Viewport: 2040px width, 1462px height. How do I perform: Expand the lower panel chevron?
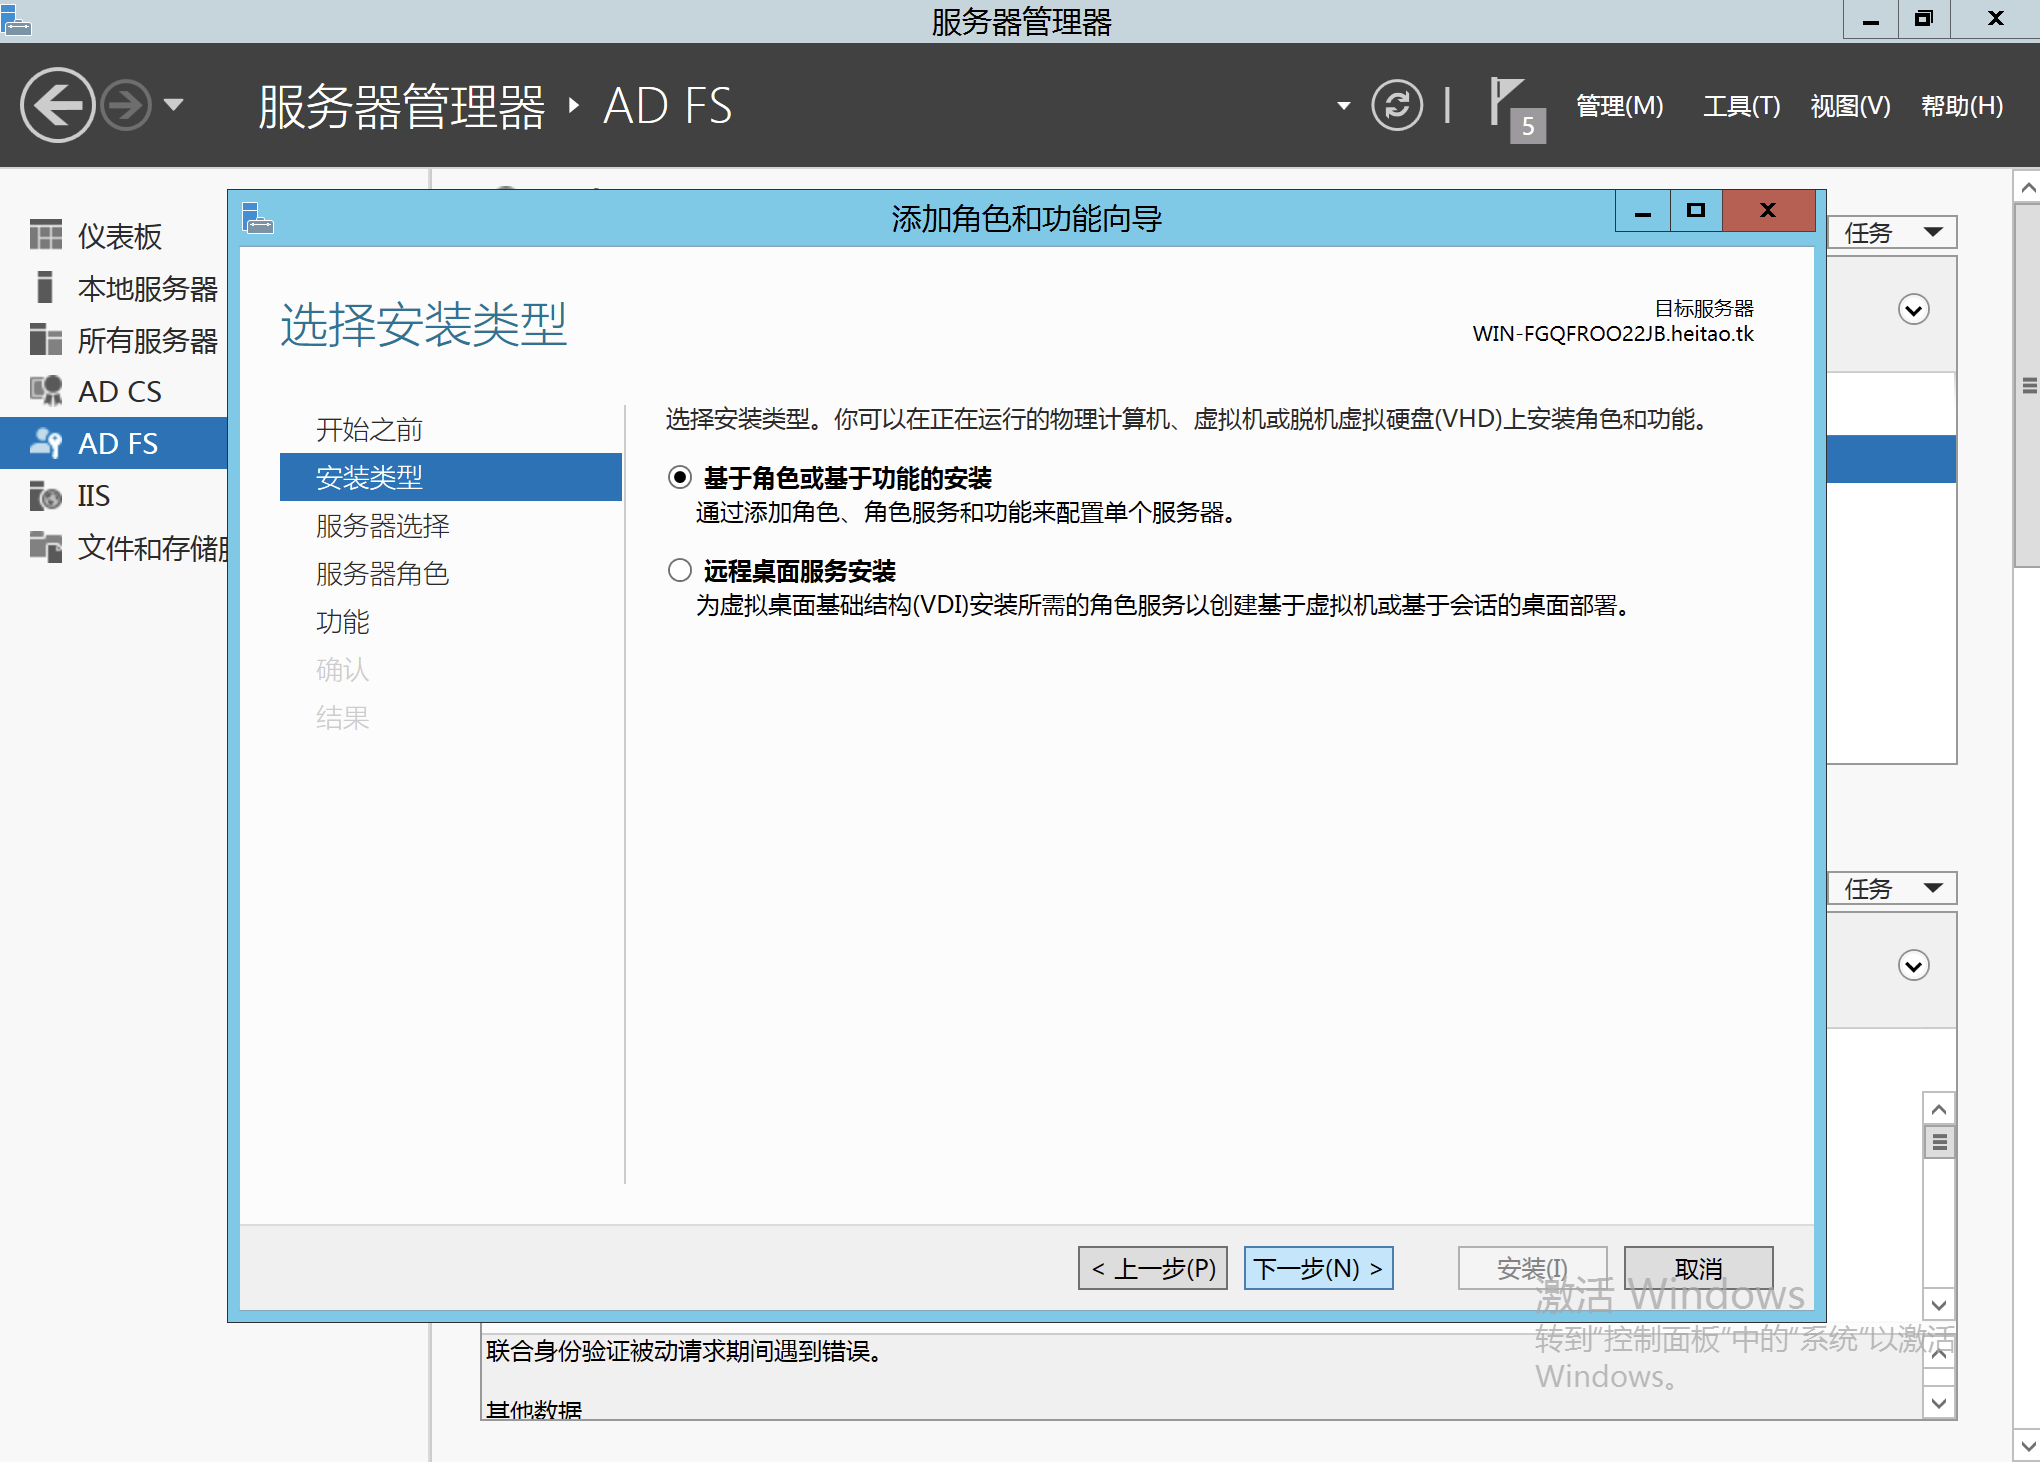(x=1914, y=966)
